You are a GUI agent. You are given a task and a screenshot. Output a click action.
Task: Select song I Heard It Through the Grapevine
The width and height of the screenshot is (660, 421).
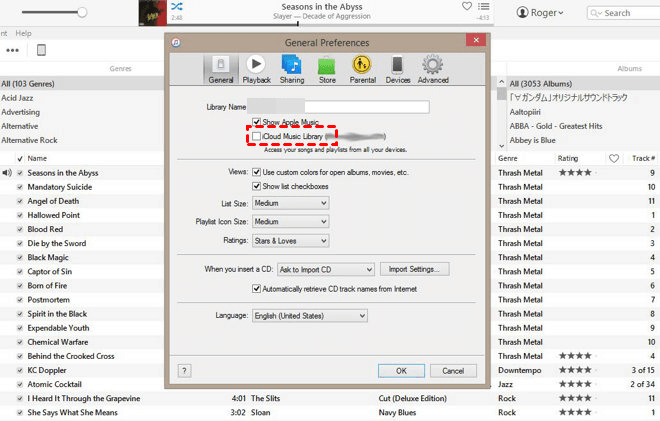pyautogui.click(x=84, y=398)
